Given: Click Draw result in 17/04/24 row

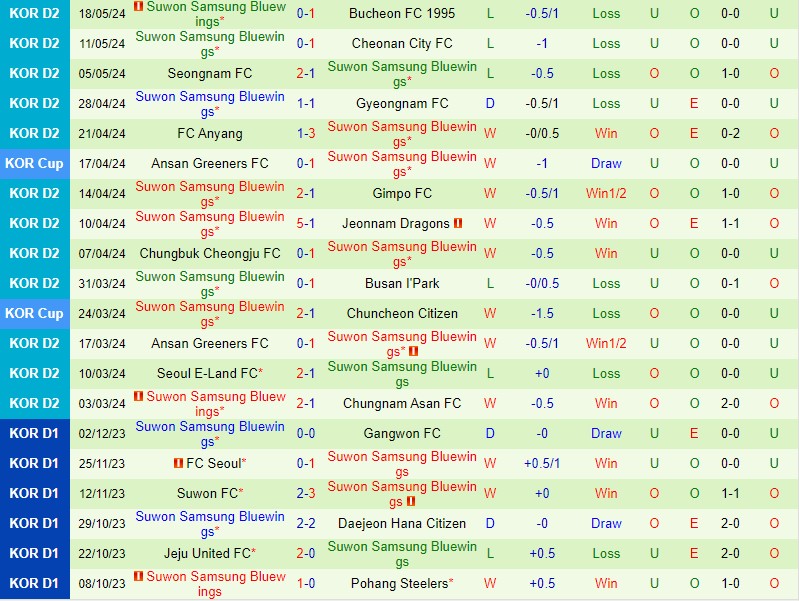Looking at the screenshot, I should (x=606, y=163).
